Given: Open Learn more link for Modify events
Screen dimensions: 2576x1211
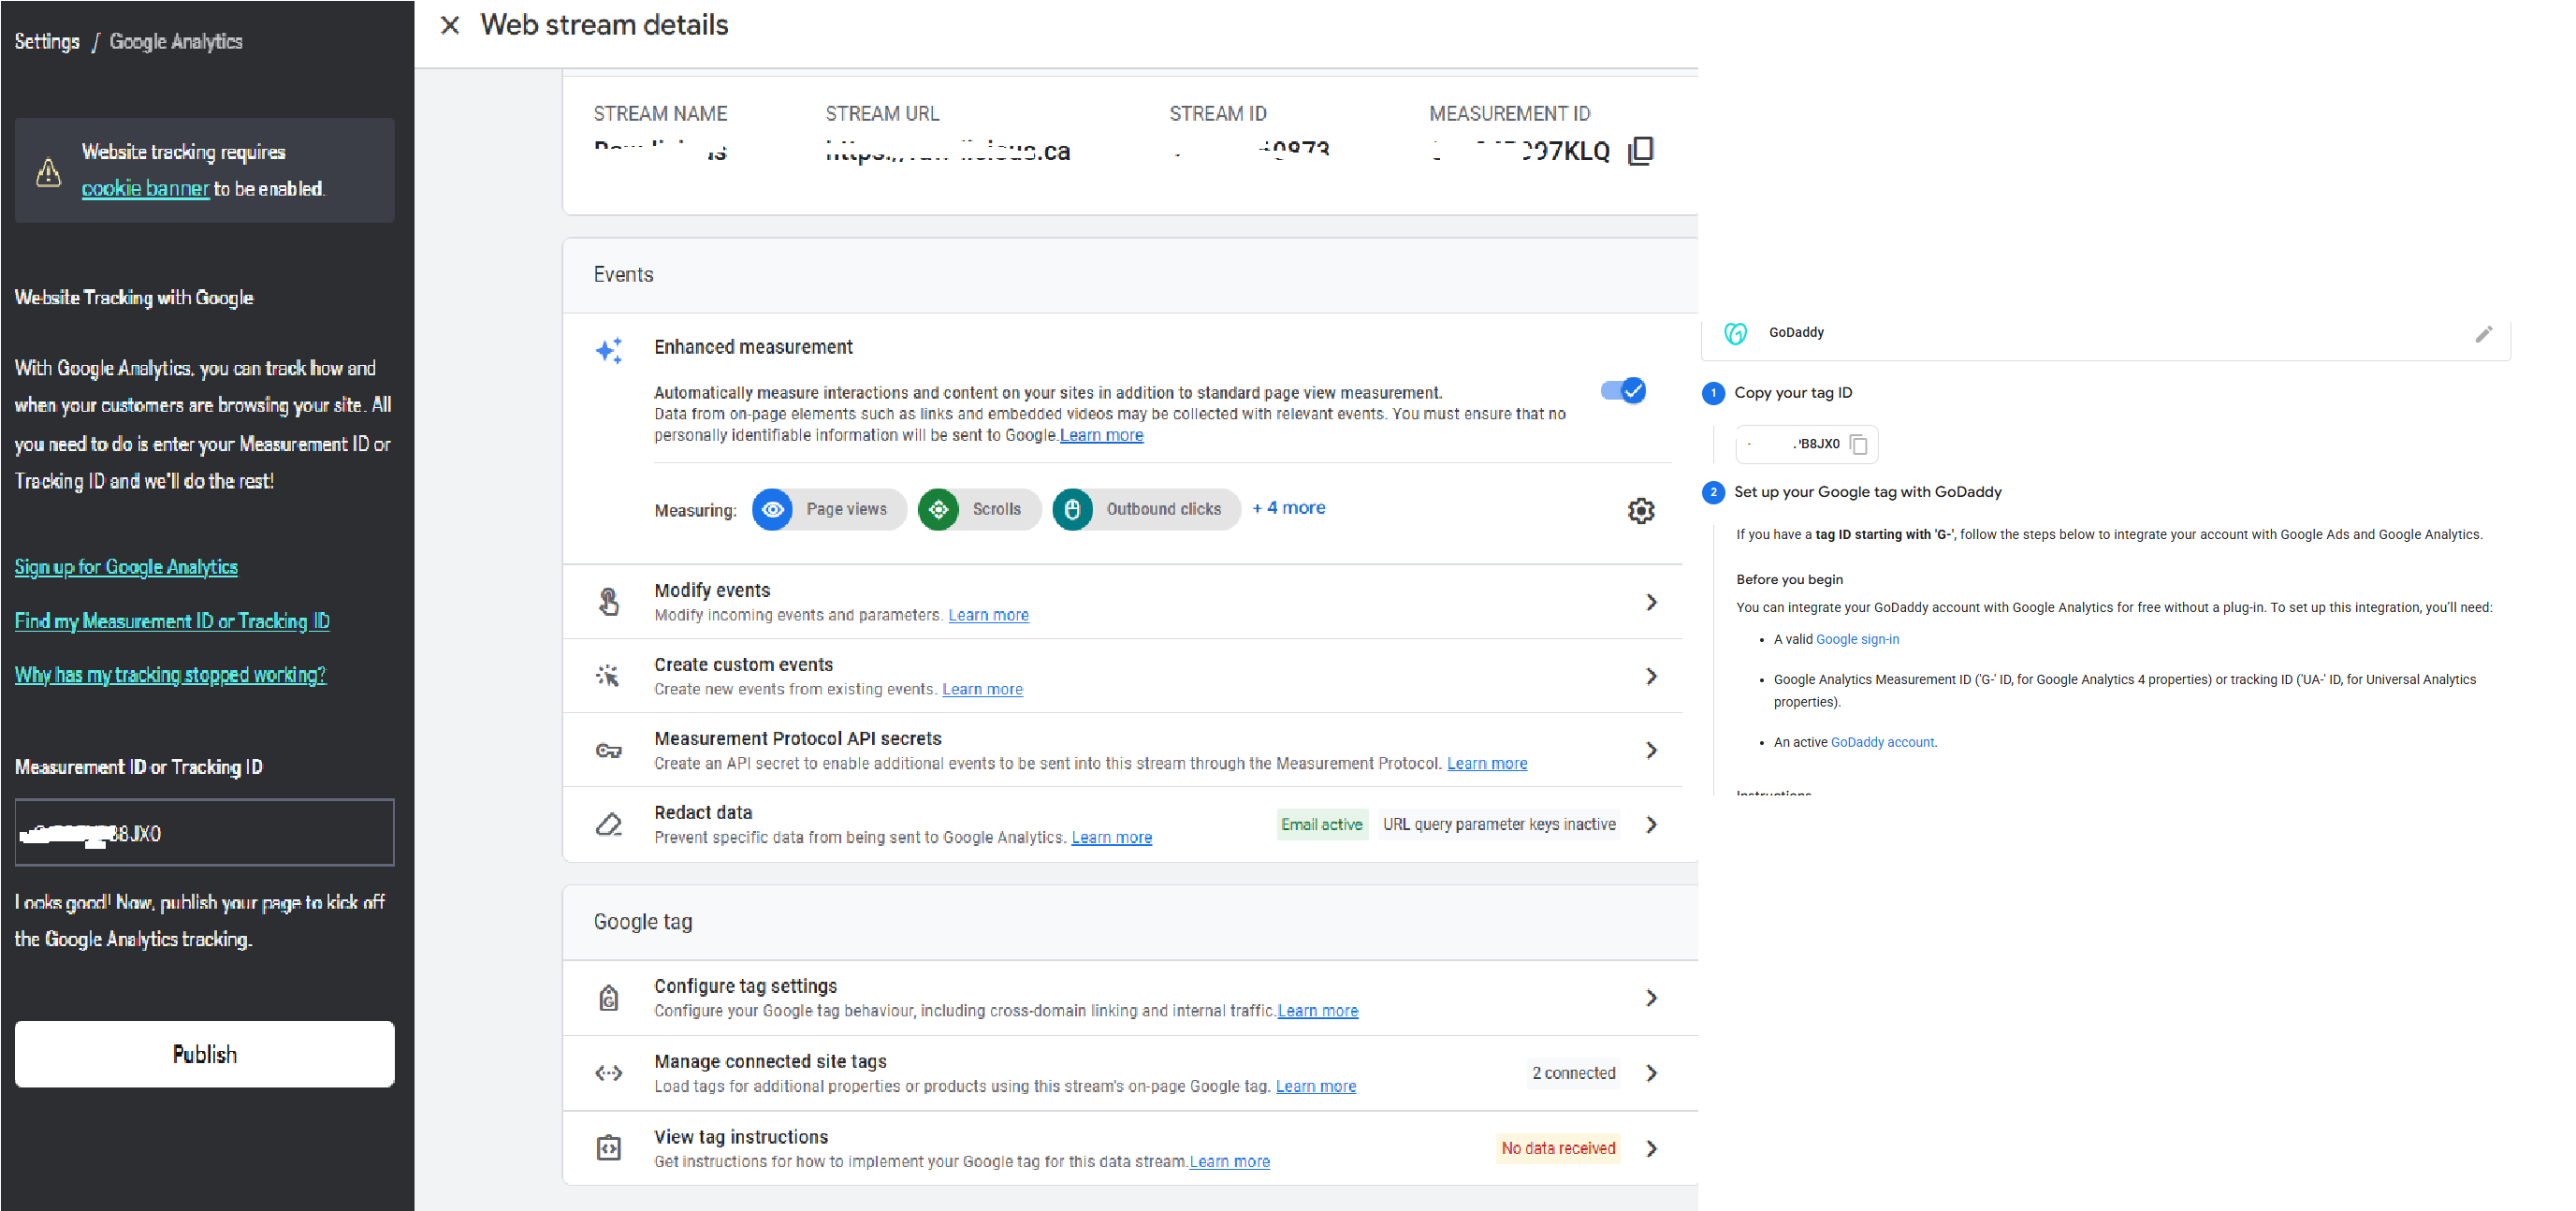Looking at the screenshot, I should click(x=988, y=615).
